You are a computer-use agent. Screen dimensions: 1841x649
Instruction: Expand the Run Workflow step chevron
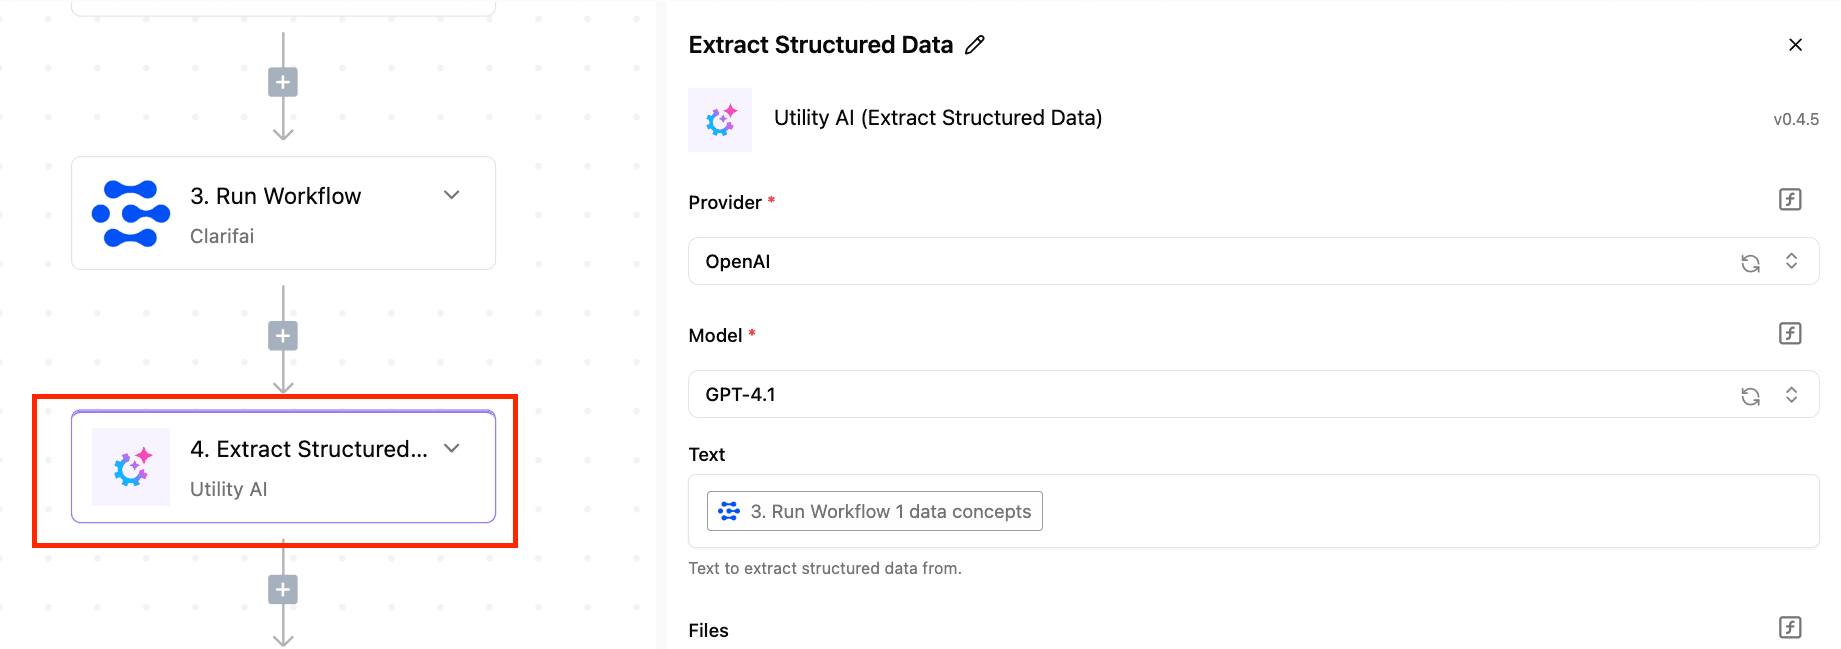452,195
